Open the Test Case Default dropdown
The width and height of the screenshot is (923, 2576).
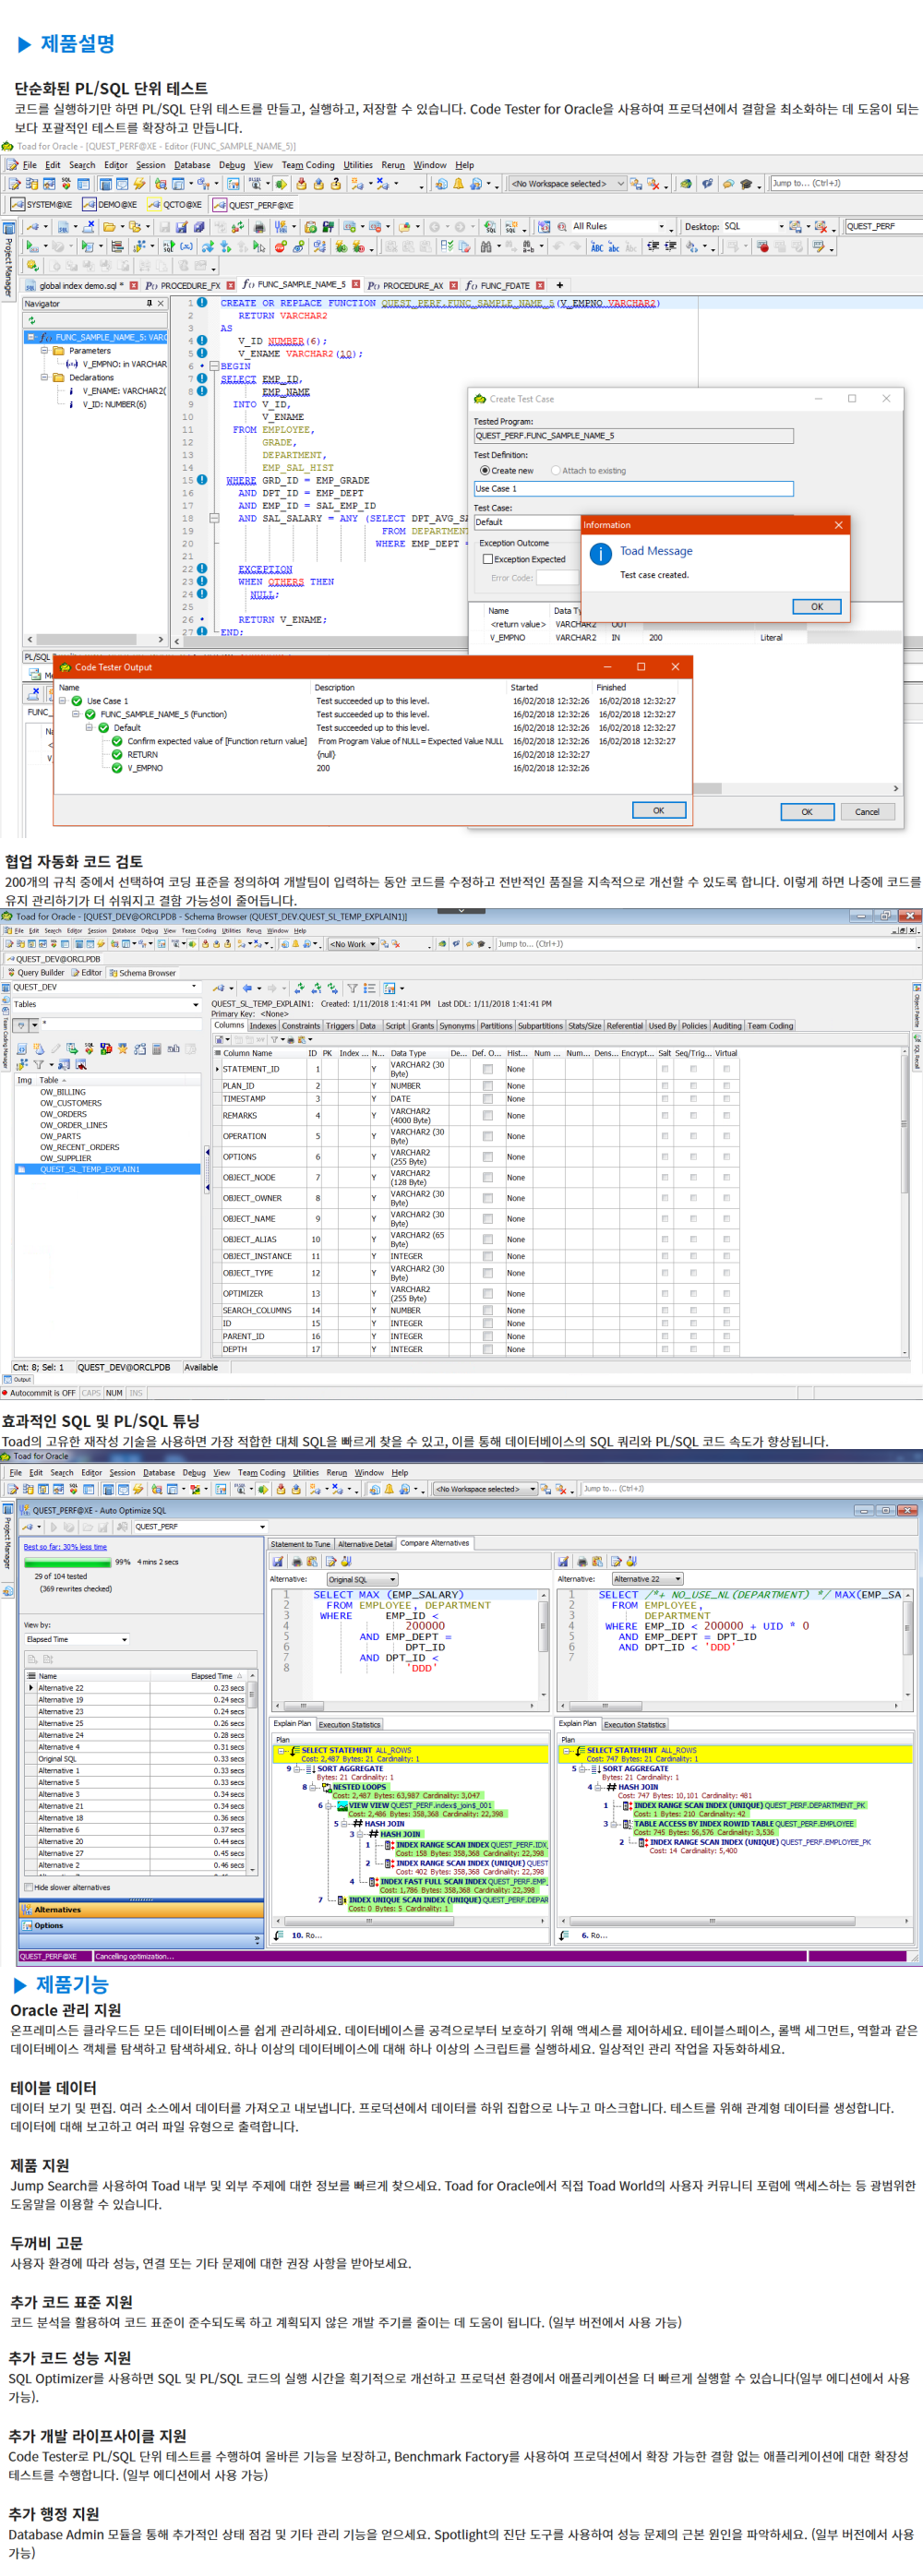tap(526, 522)
